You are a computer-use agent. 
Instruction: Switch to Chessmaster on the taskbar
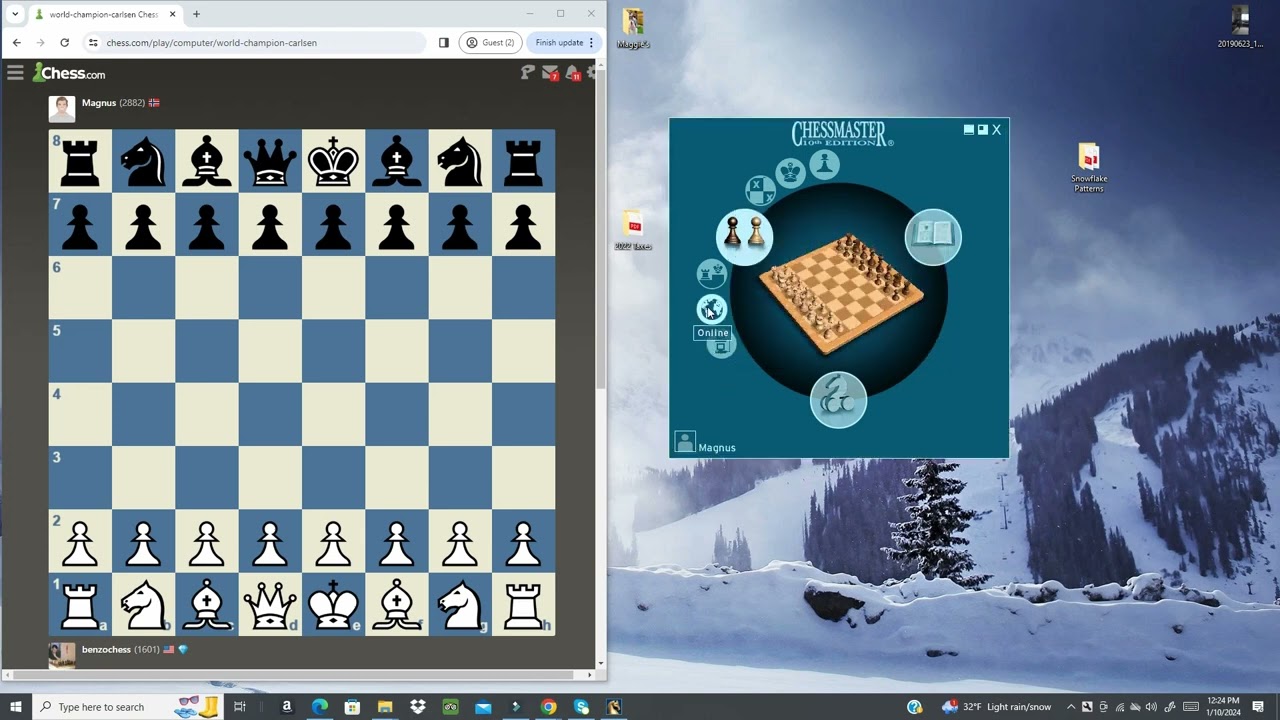pyautogui.click(x=614, y=707)
